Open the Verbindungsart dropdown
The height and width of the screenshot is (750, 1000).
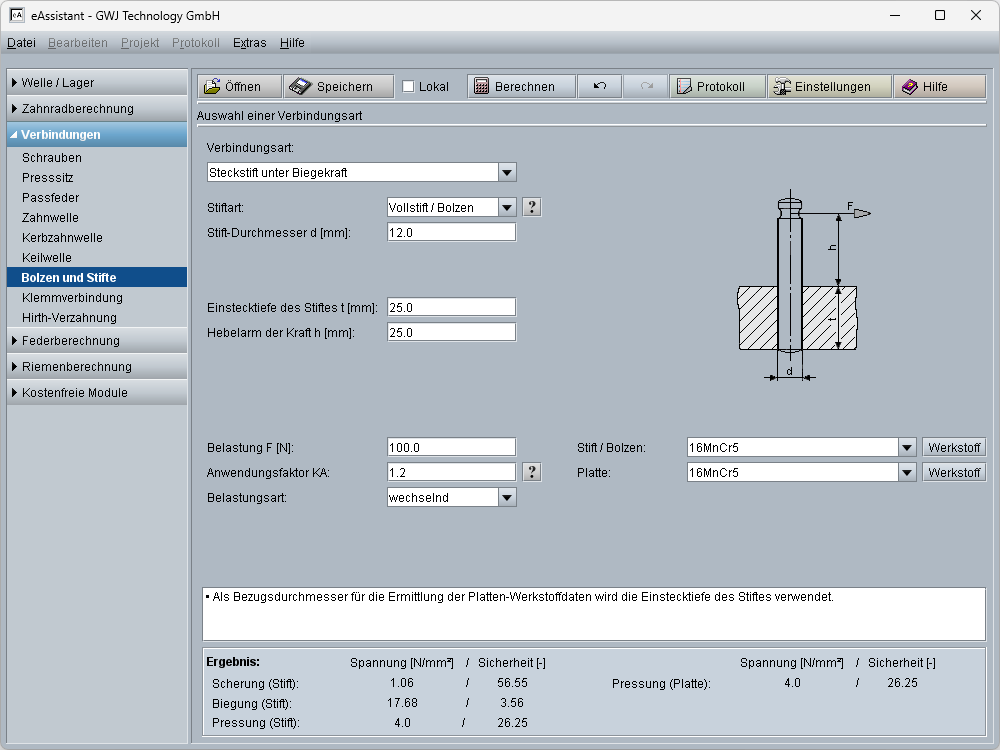pos(507,172)
